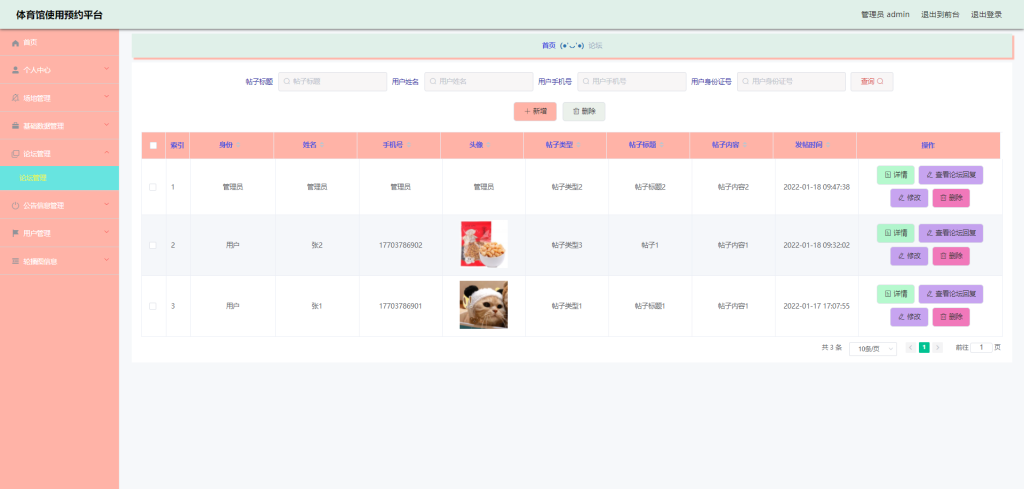Sort the table by 身份 column arrows
Image resolution: width=1024 pixels, height=489 pixels.
click(238, 145)
